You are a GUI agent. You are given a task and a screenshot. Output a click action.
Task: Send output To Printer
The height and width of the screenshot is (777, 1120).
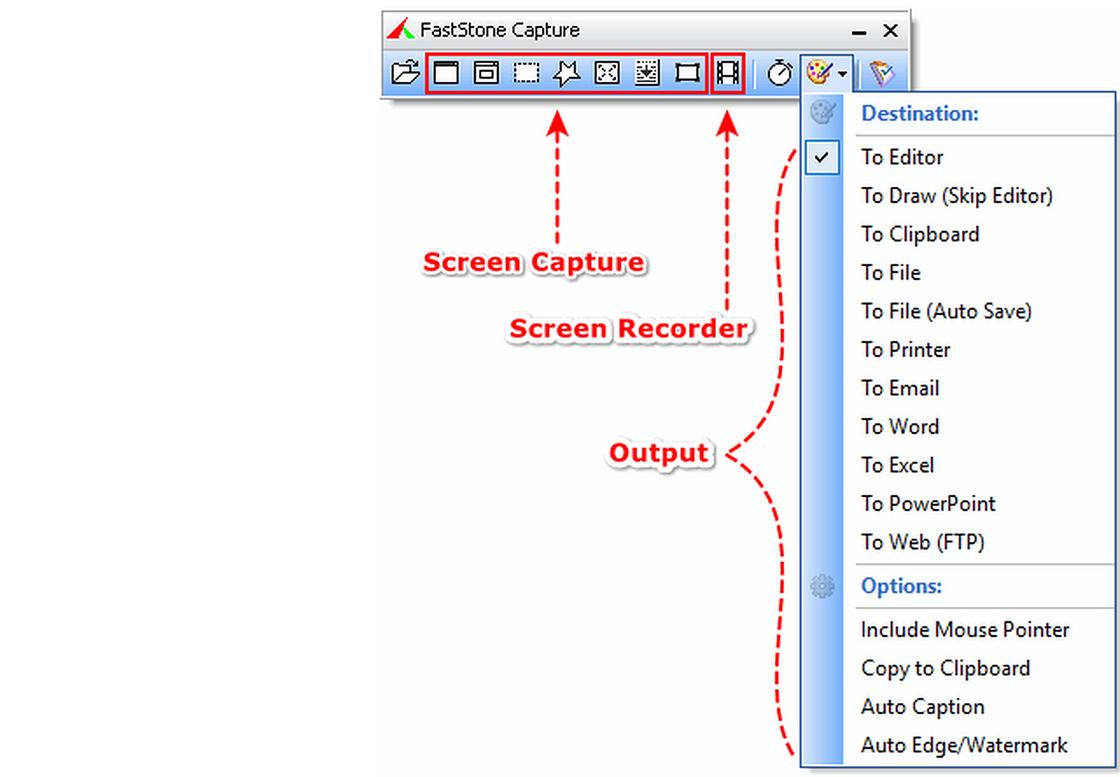(x=957, y=350)
